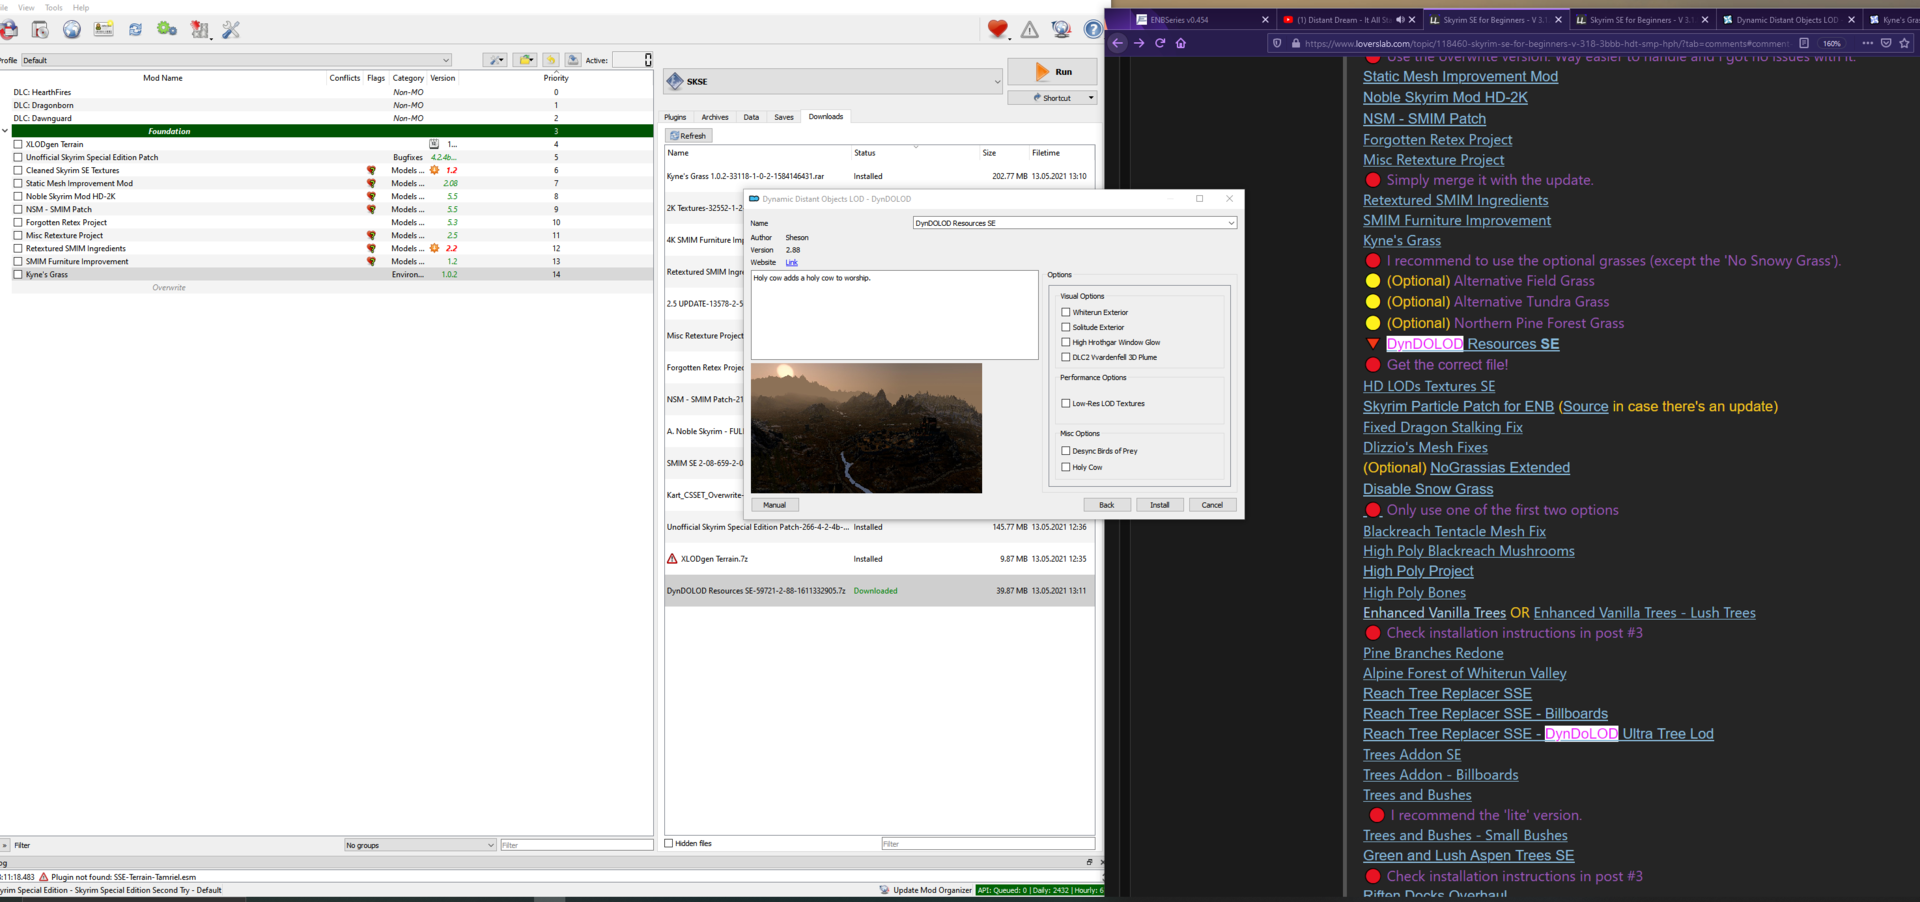The height and width of the screenshot is (902, 1920).
Task: Click the update globe icon near heart
Action: [1061, 30]
